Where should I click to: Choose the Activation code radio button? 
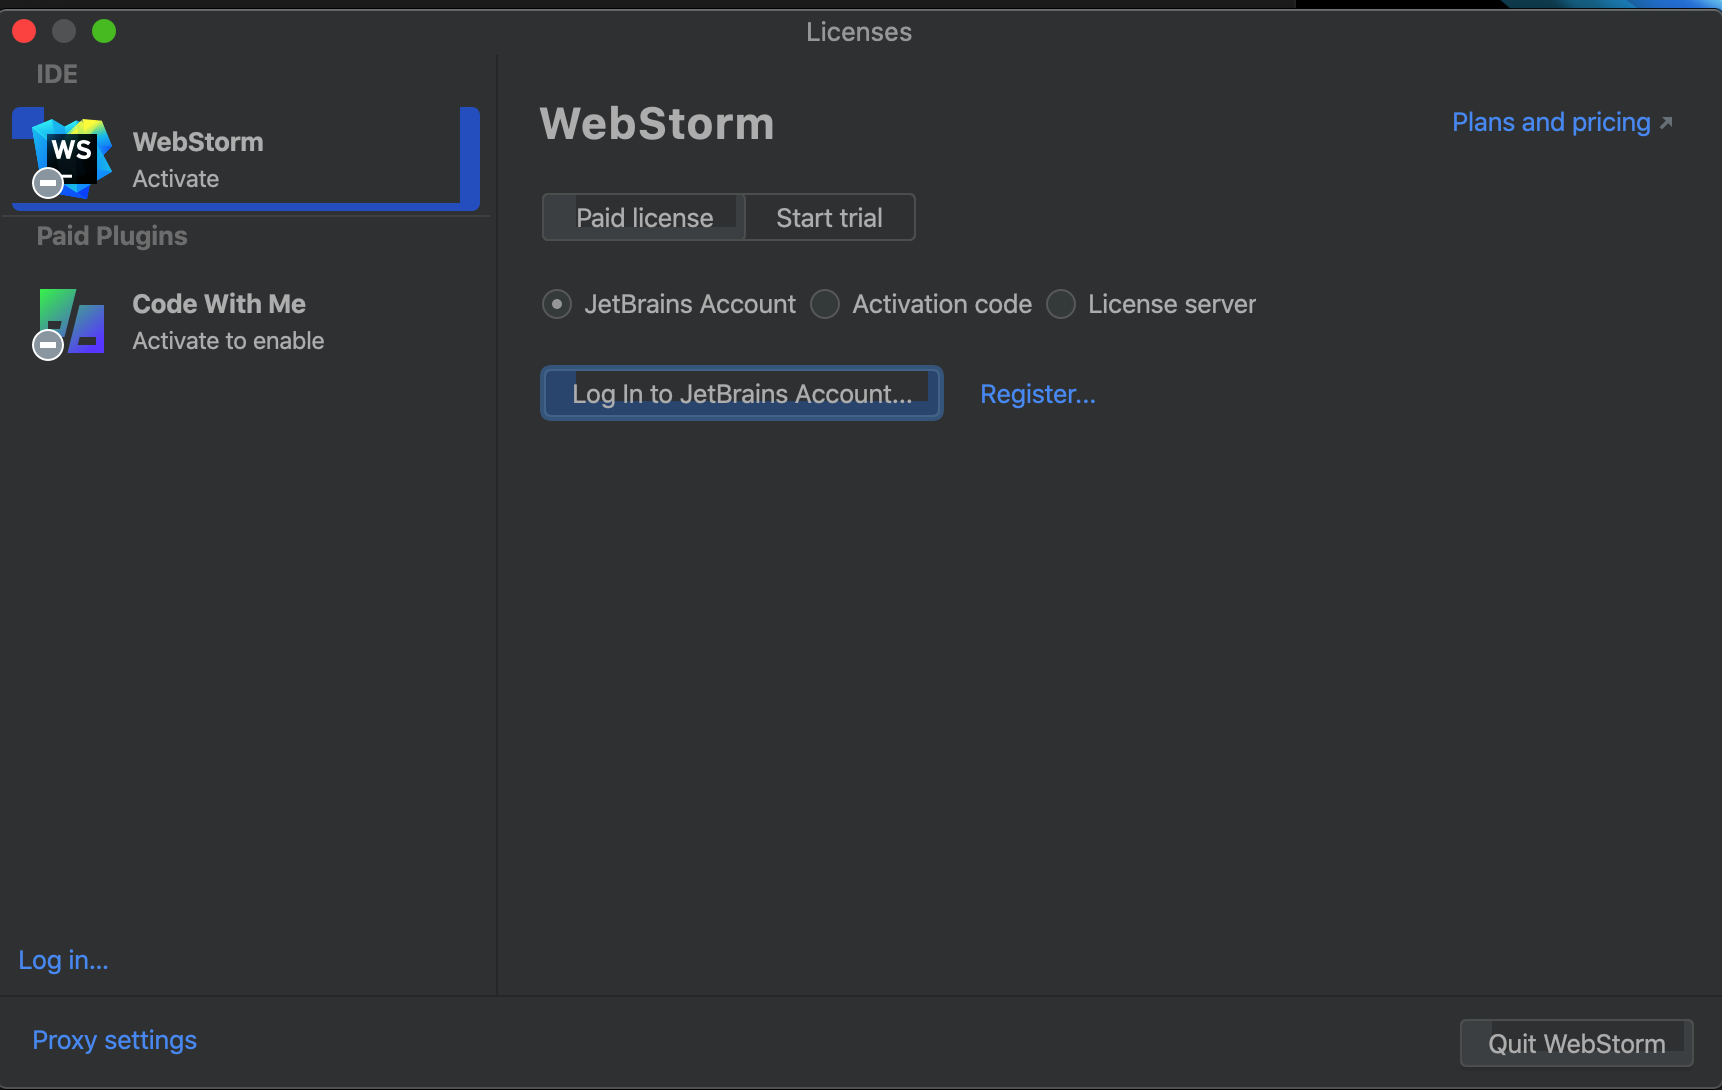825,304
